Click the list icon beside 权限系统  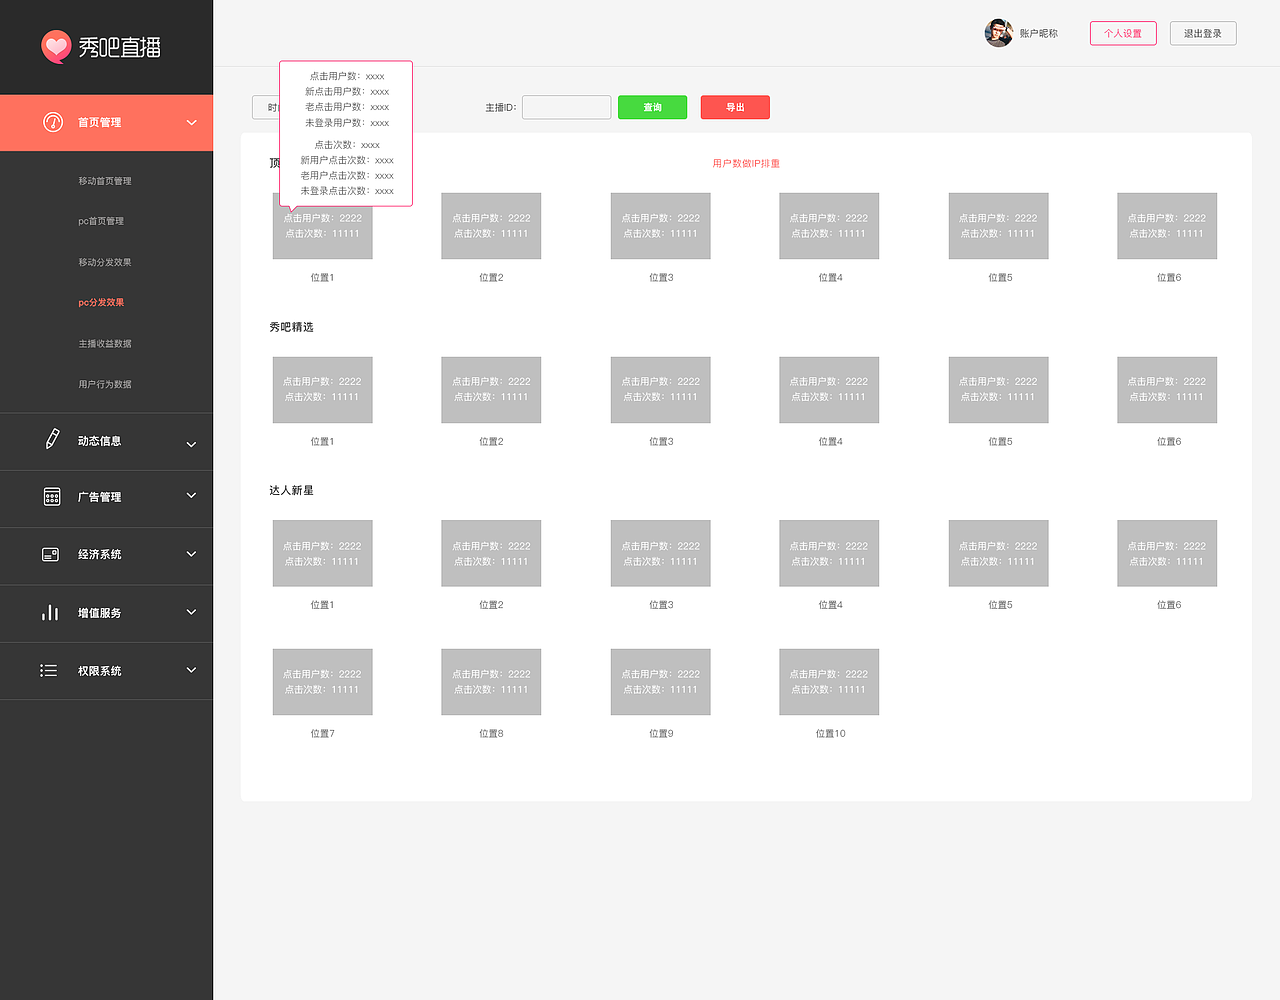point(49,670)
